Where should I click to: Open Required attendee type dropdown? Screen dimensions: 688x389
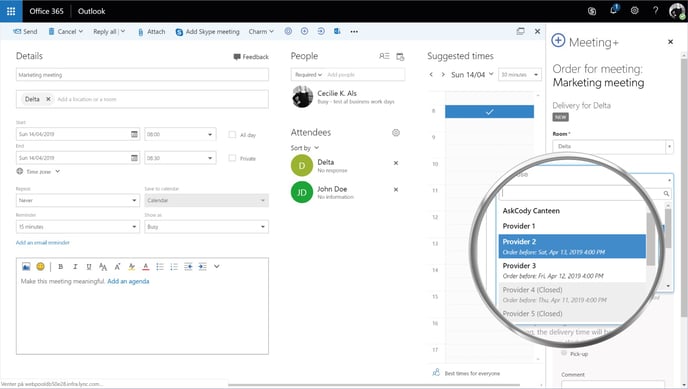point(308,75)
